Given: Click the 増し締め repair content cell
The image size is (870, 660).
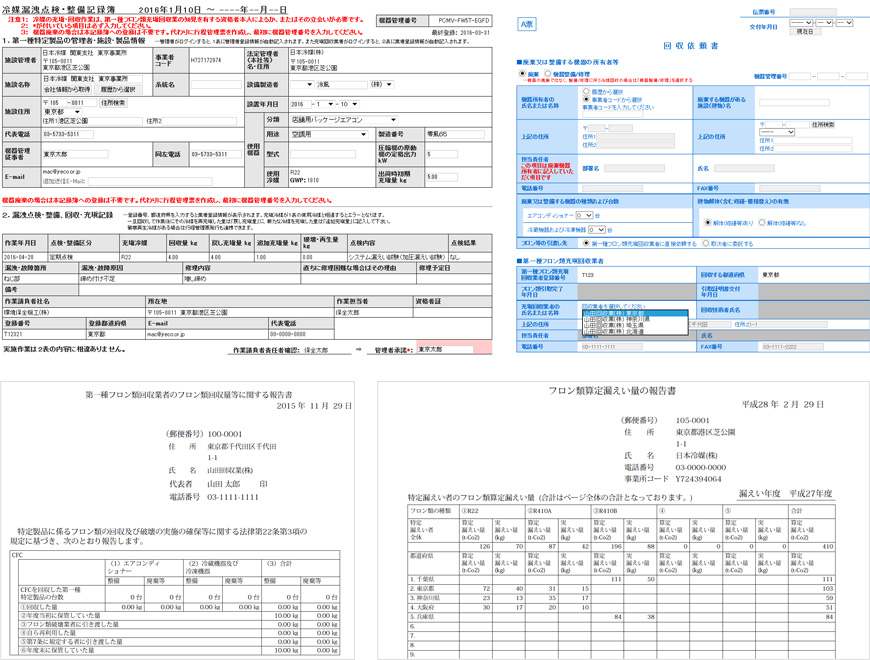Looking at the screenshot, I should tap(241, 279).
